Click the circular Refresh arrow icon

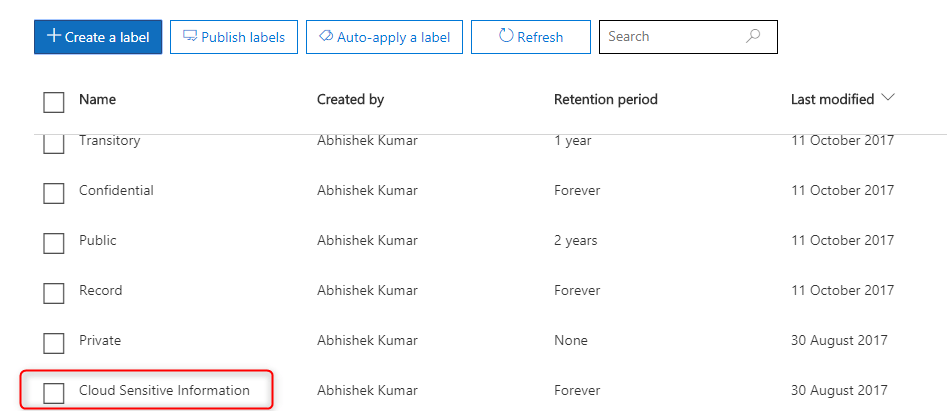pyautogui.click(x=506, y=36)
